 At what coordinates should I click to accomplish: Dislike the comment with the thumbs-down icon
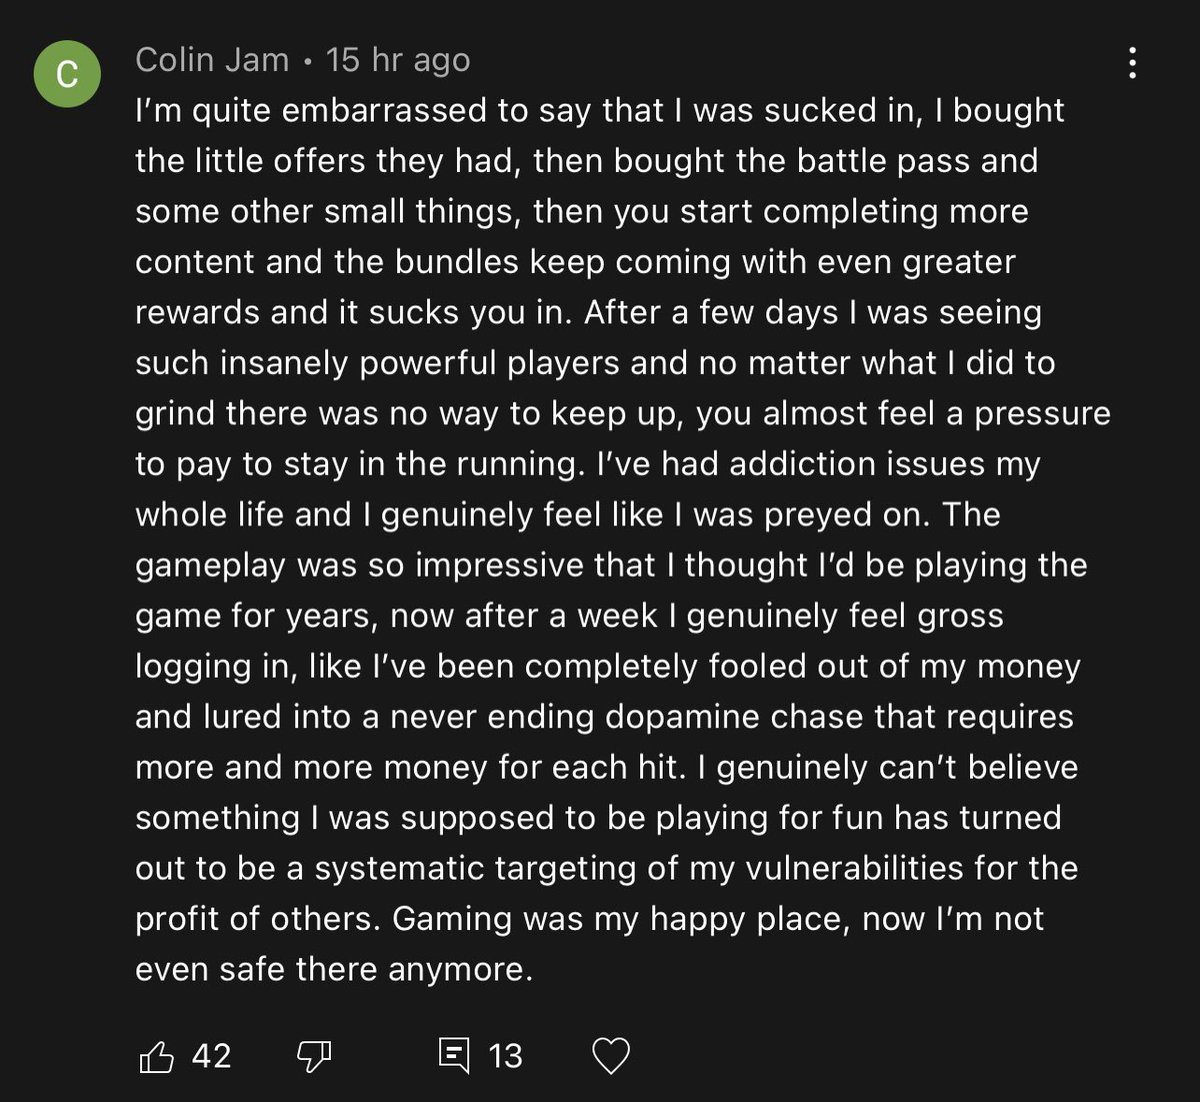(x=314, y=1056)
